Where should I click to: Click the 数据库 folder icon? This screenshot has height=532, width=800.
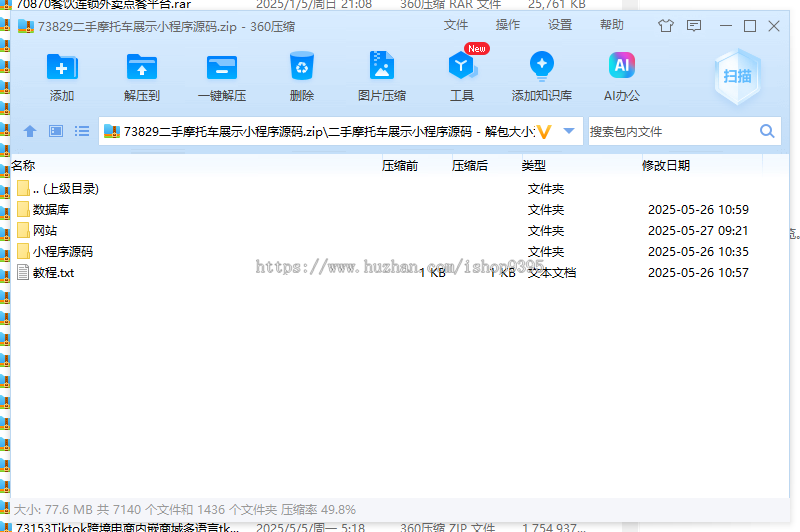click(23, 209)
